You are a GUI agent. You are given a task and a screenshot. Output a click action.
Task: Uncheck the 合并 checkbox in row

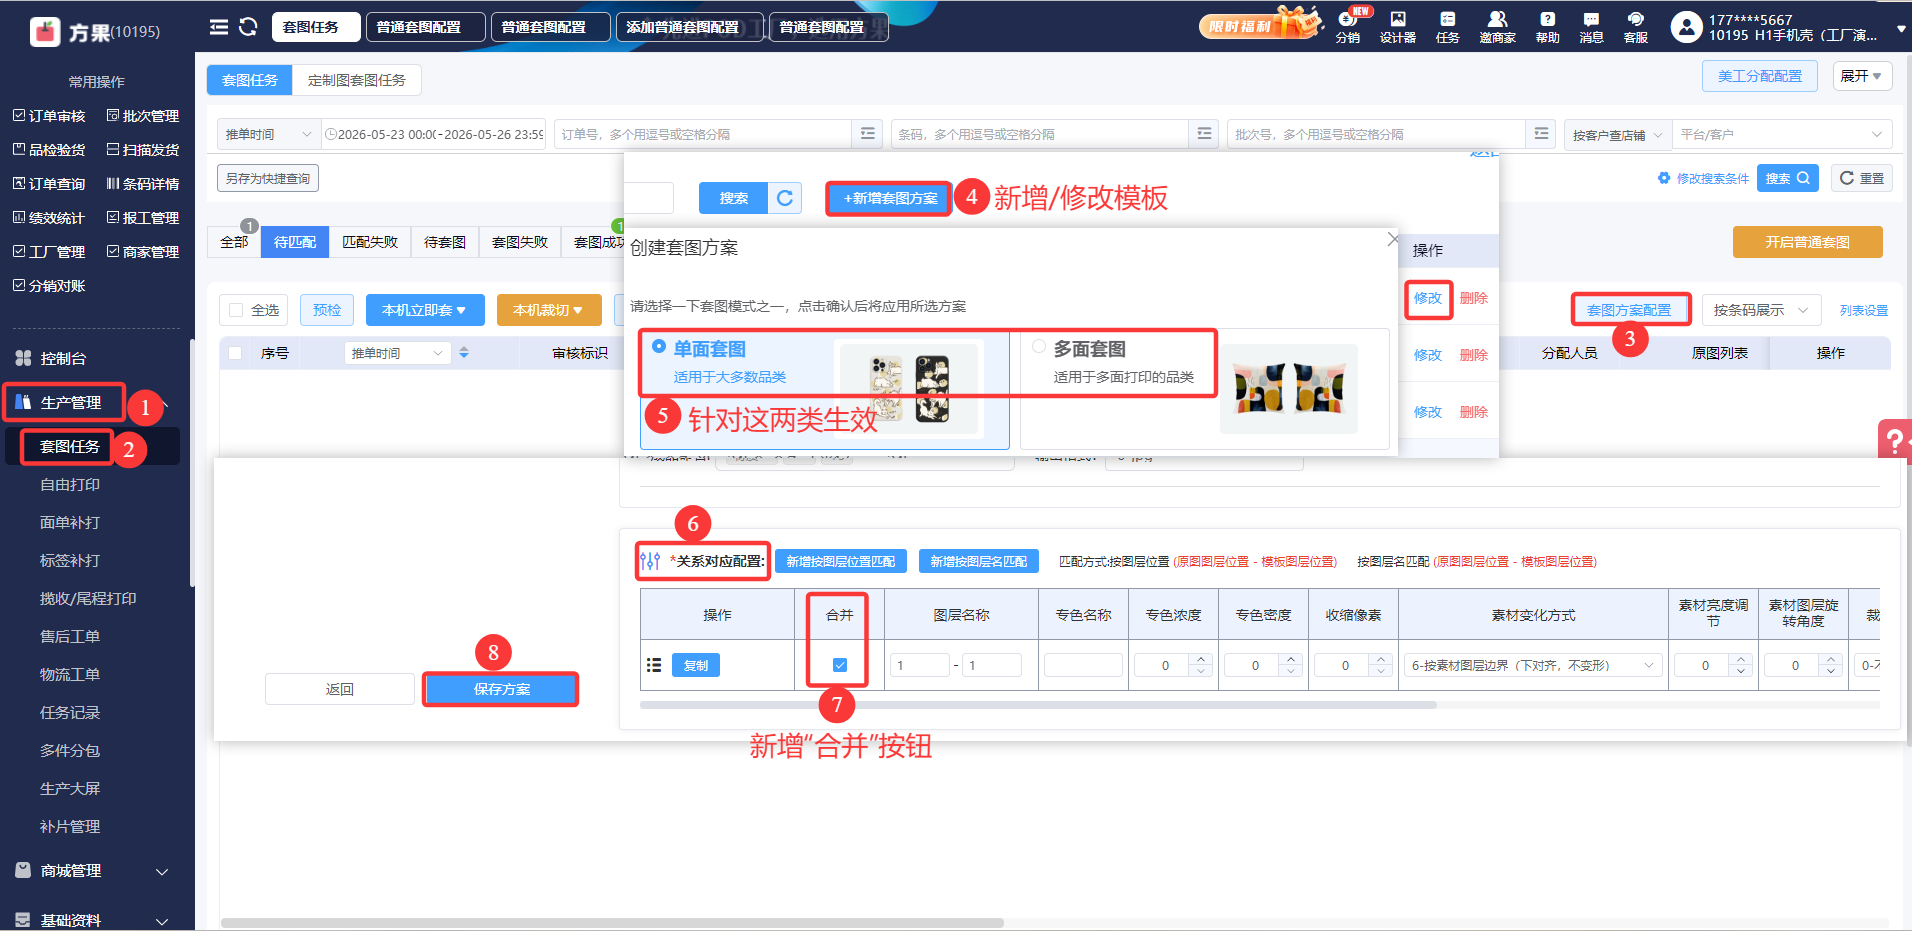point(840,665)
